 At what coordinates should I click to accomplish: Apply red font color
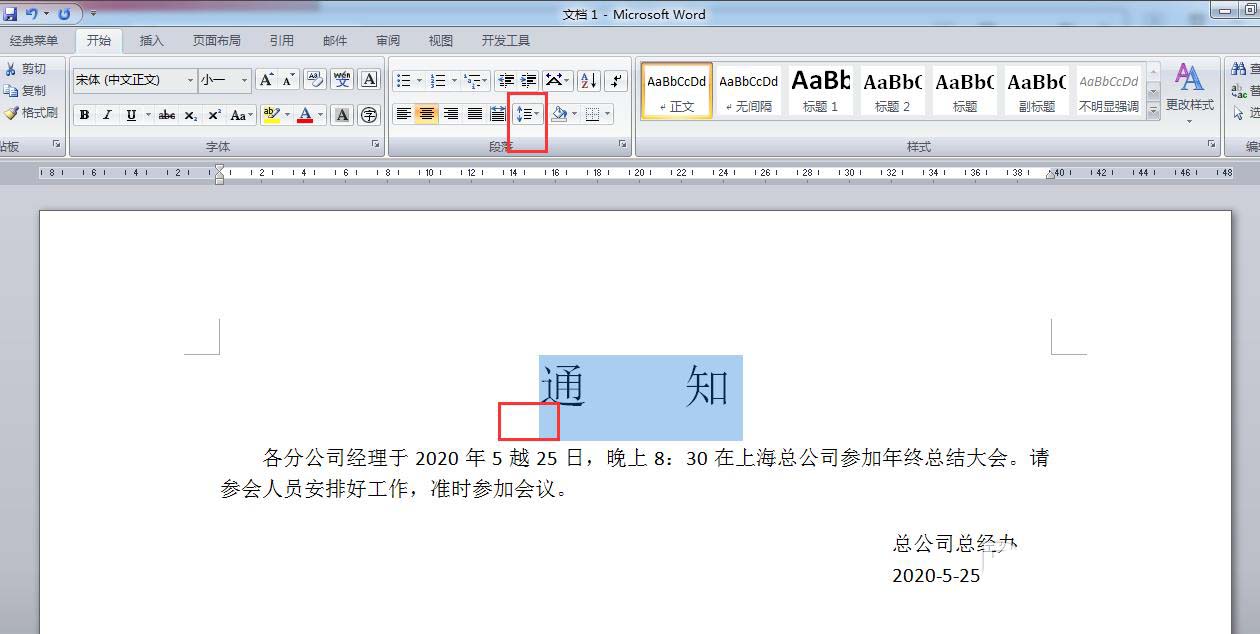(x=305, y=115)
